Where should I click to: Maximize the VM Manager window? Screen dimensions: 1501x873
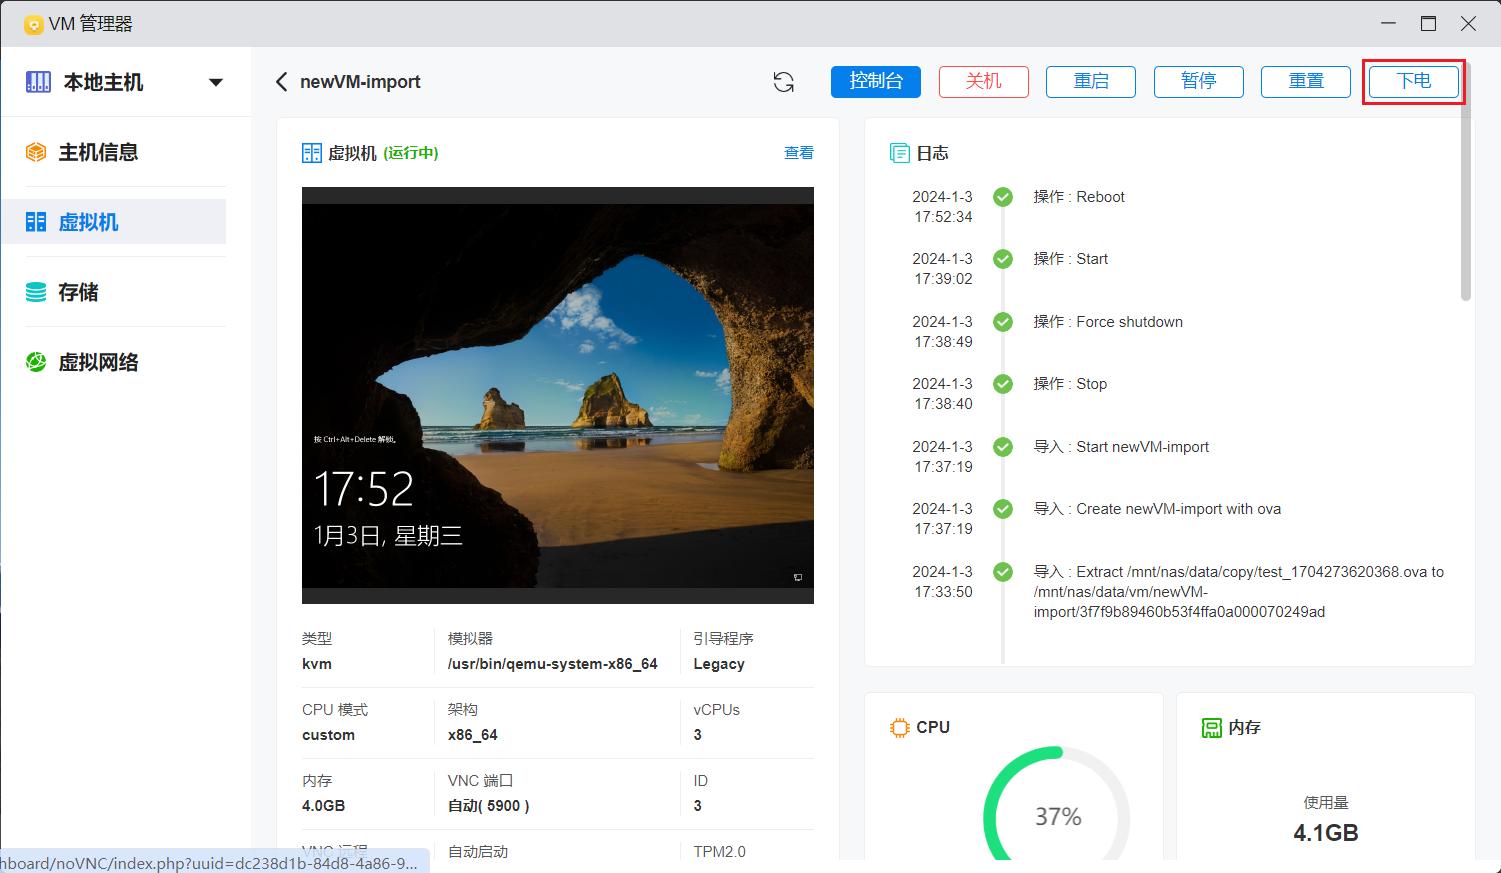coord(1428,24)
